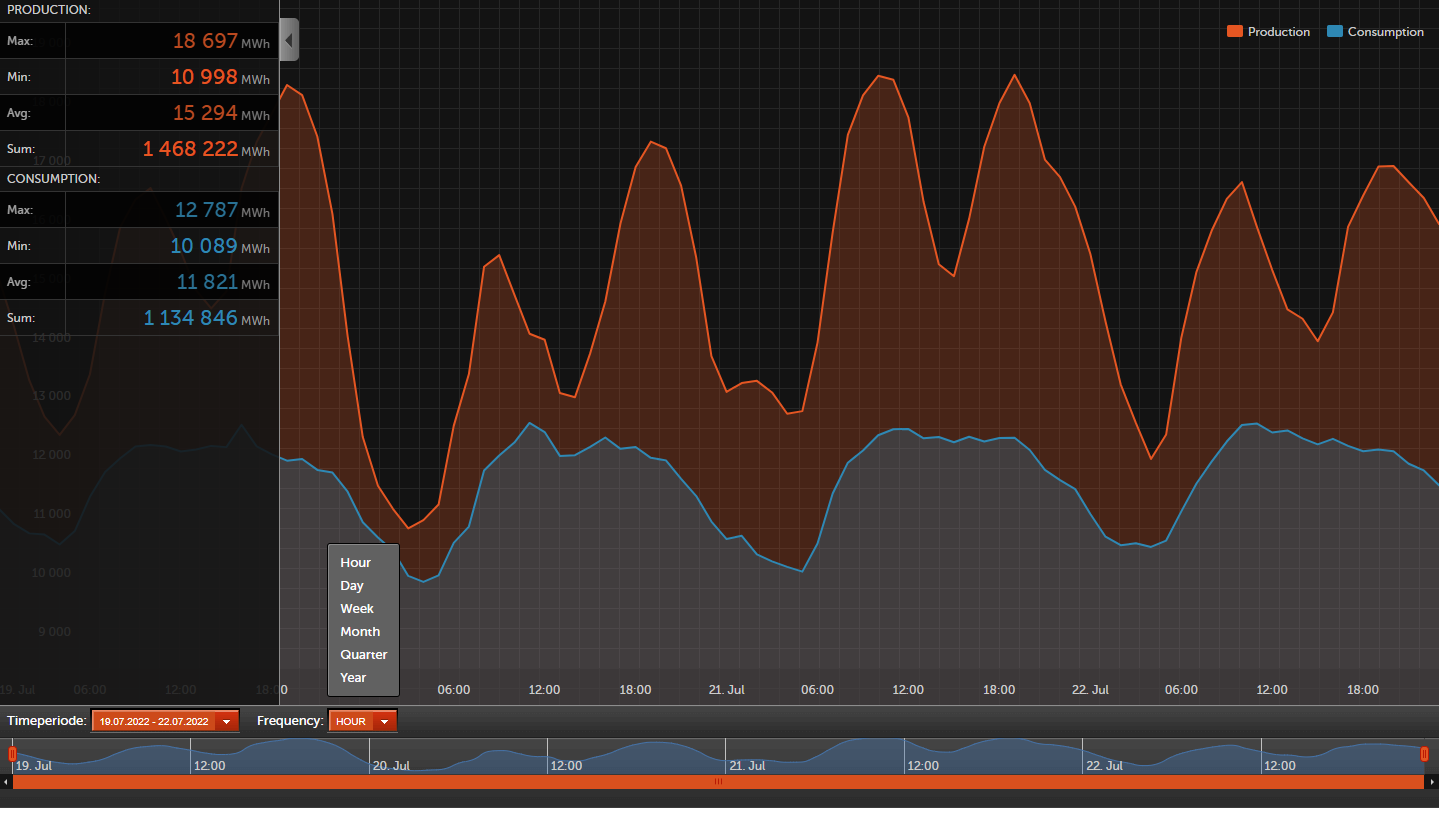Select Hour from frequency list
Viewport: 1443px width, 813px height.
coord(355,563)
